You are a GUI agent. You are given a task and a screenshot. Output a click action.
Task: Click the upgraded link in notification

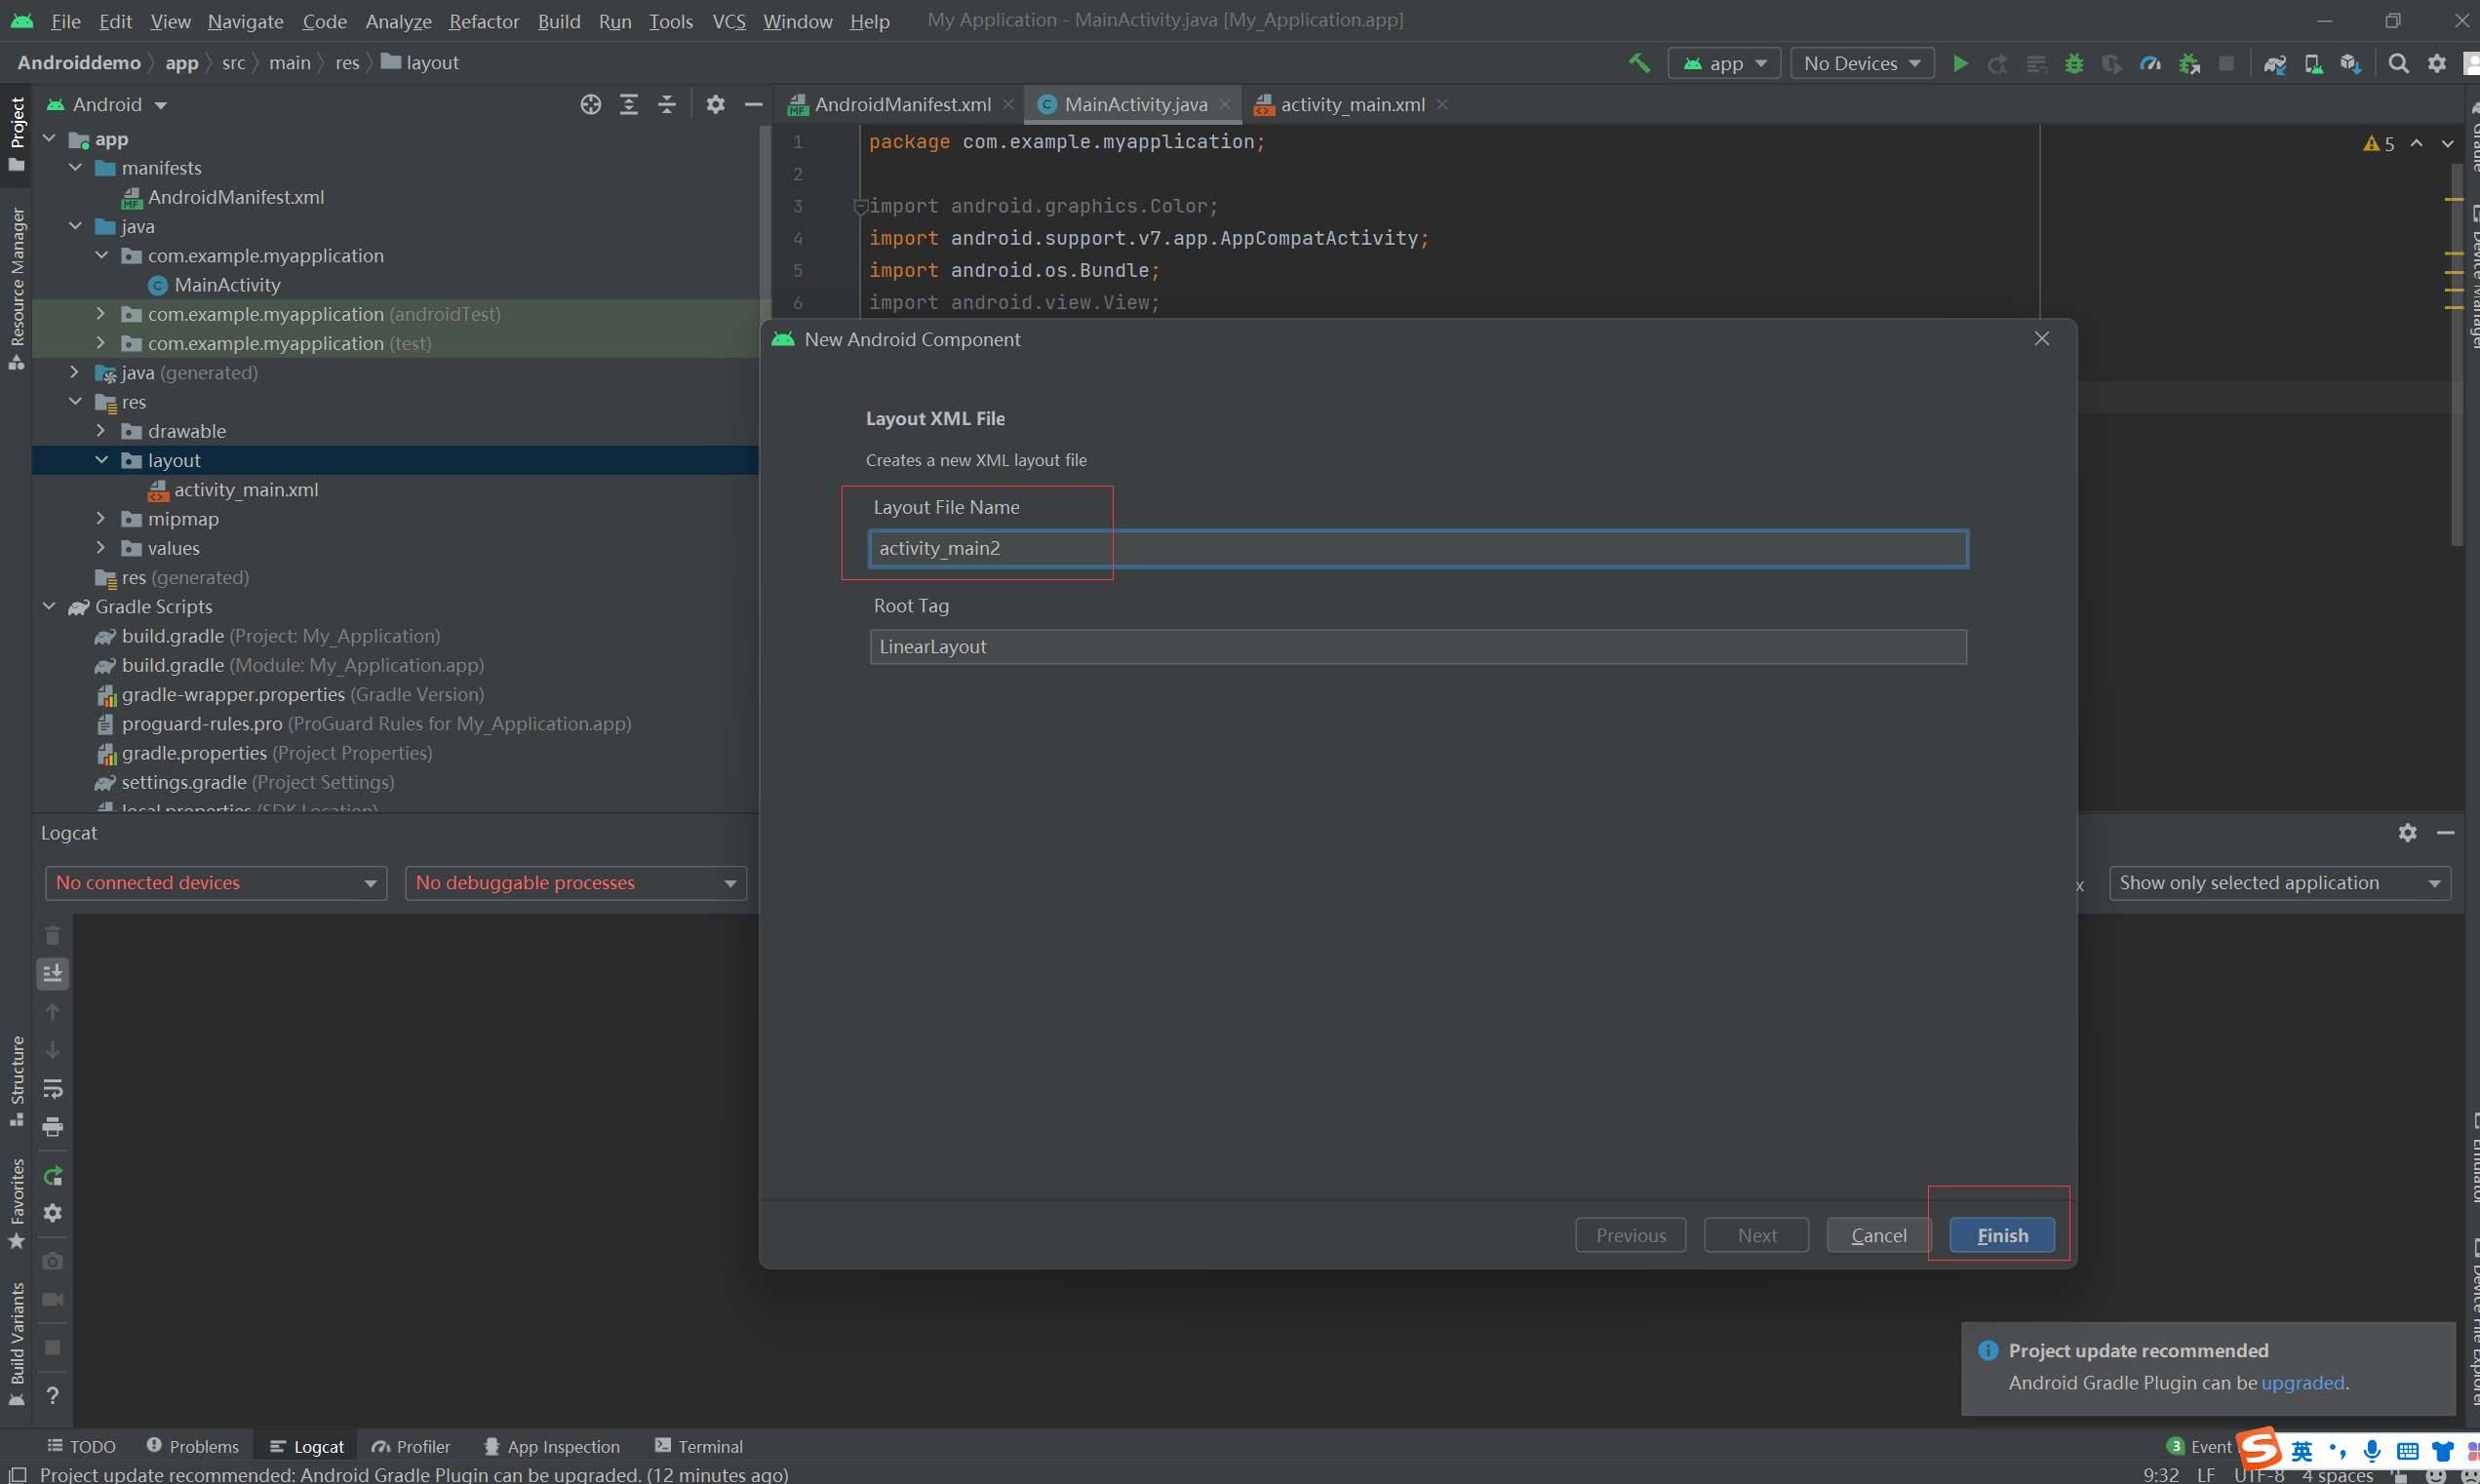[2302, 1383]
